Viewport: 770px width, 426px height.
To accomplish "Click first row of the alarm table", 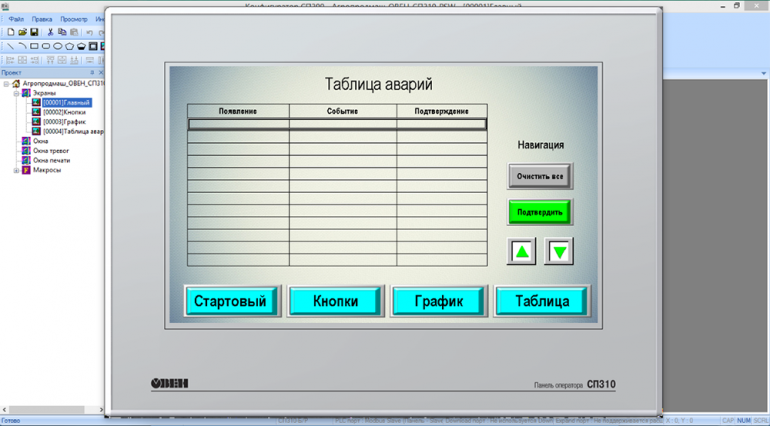I will tap(337, 125).
